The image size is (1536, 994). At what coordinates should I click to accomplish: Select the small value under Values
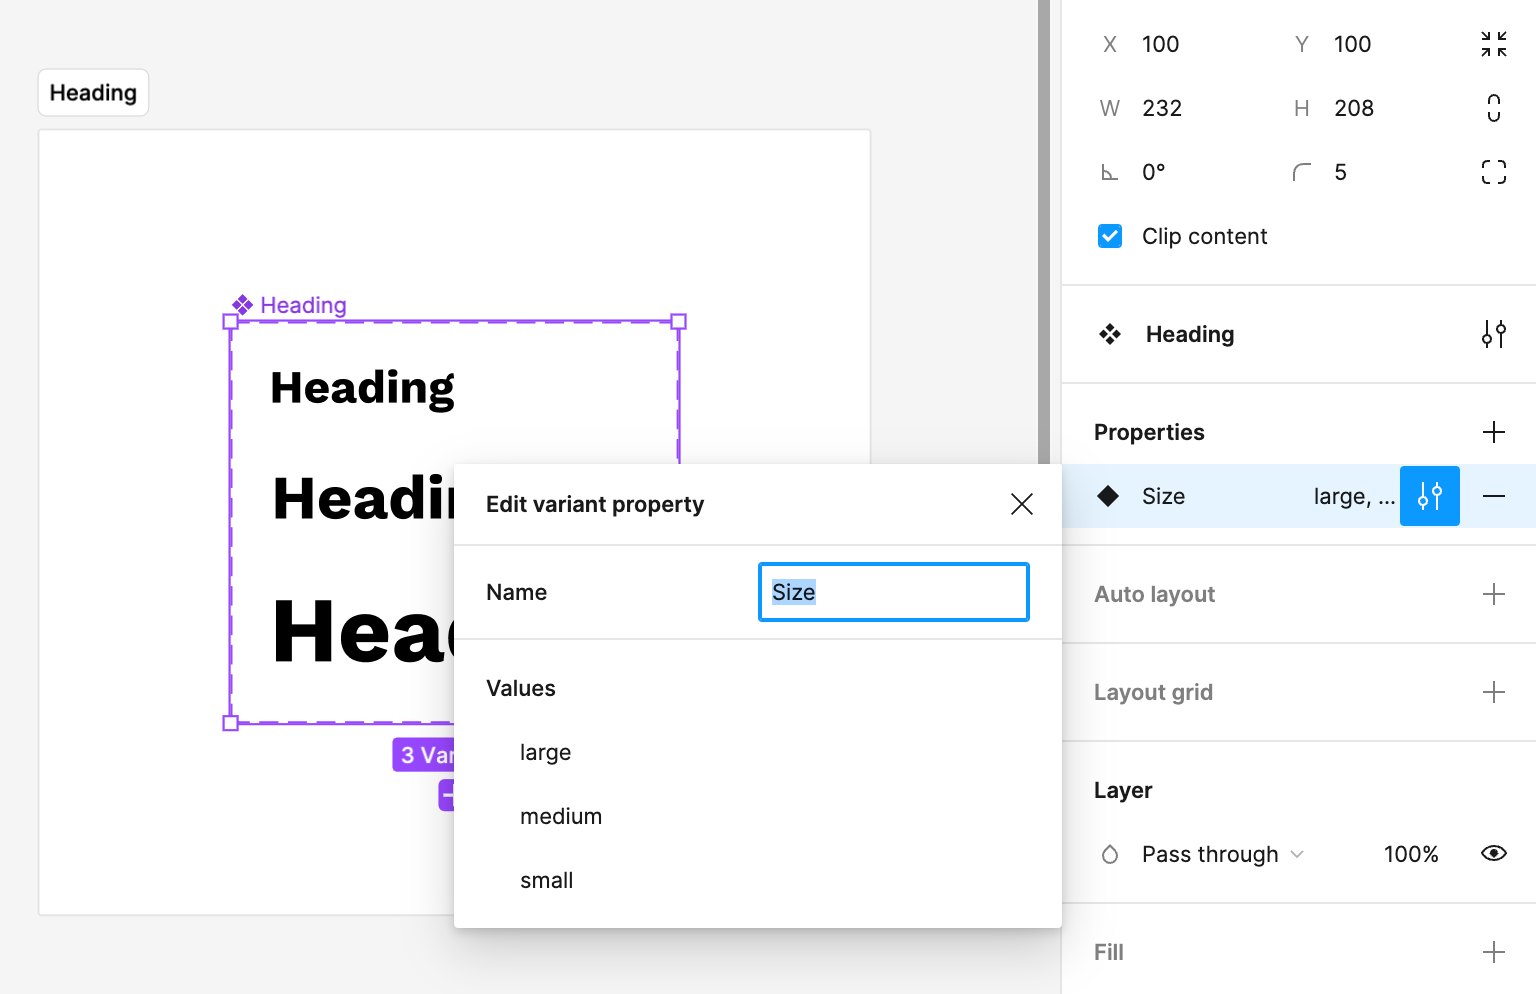pos(546,880)
